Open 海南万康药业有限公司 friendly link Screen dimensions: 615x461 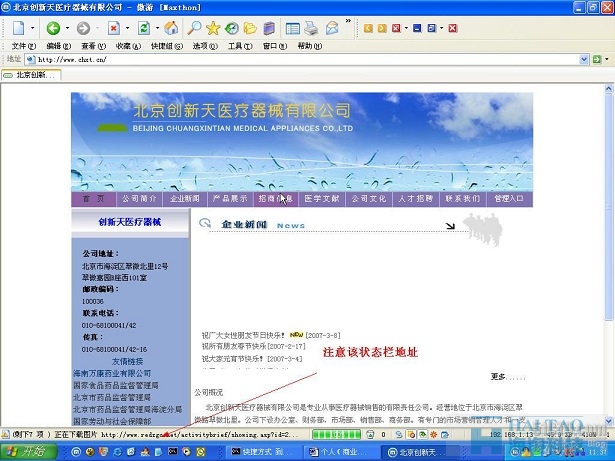[112, 374]
